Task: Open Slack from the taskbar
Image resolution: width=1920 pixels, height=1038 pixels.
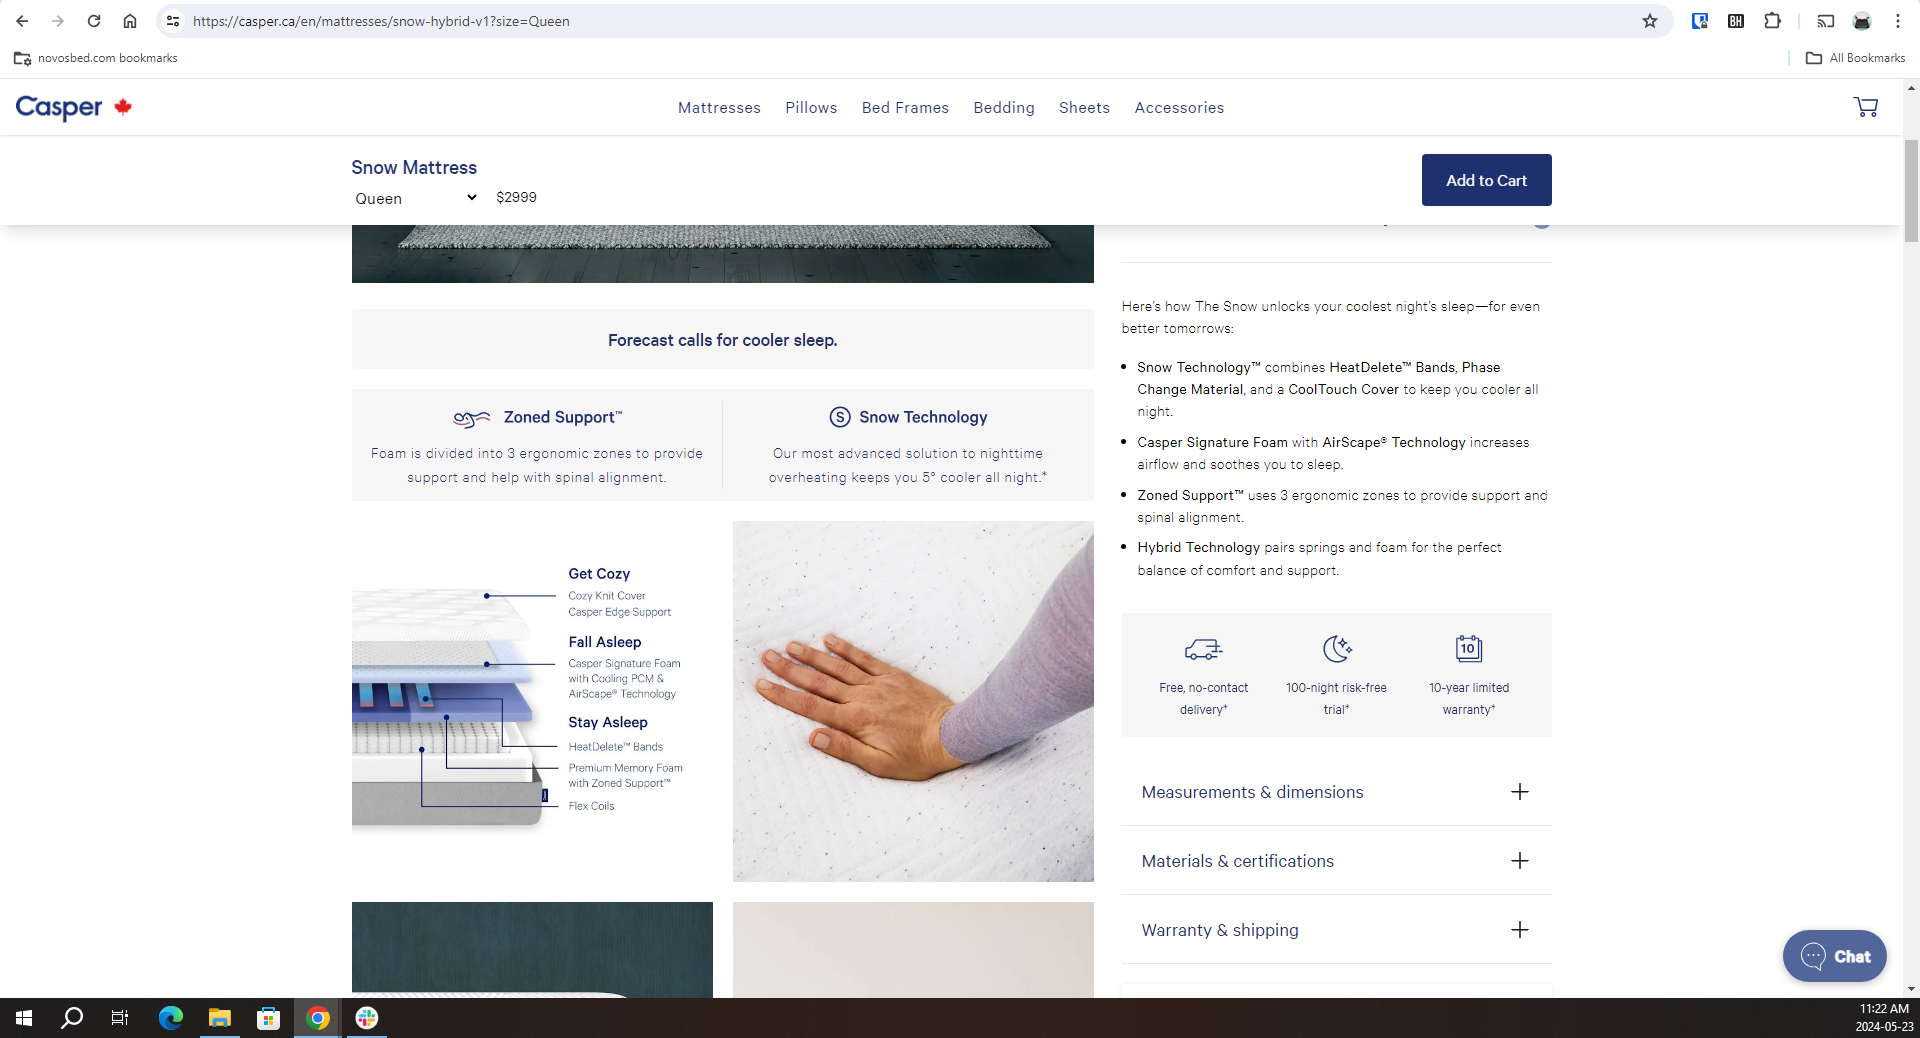Action: (367, 1018)
